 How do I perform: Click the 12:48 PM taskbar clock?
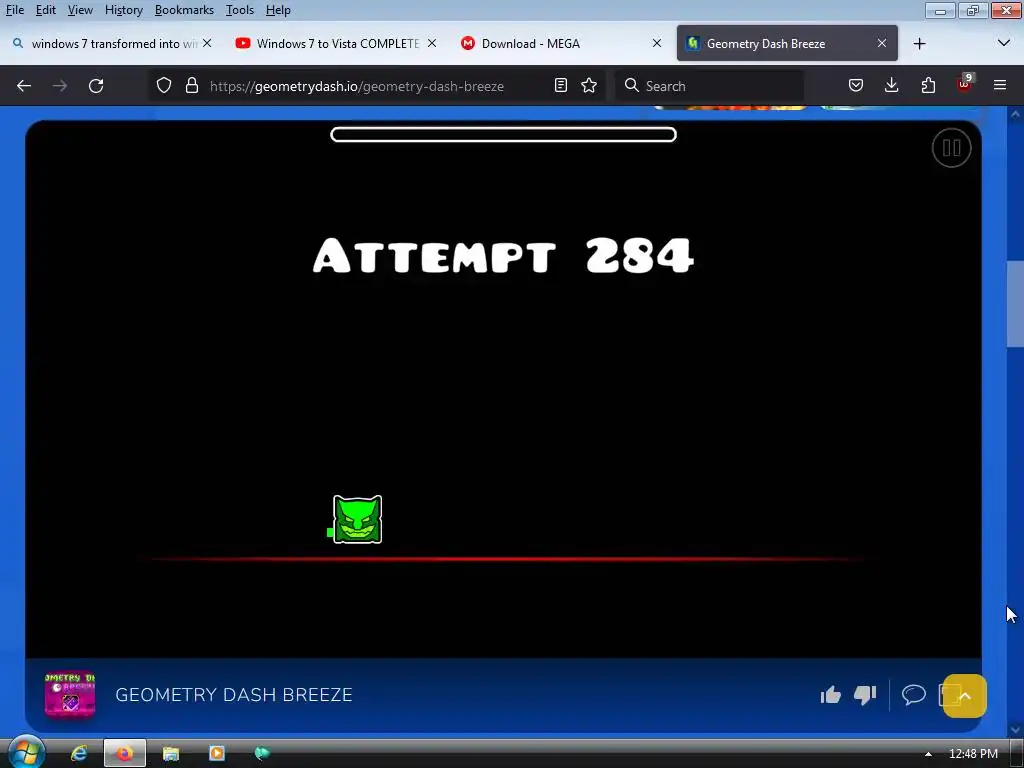[973, 754]
